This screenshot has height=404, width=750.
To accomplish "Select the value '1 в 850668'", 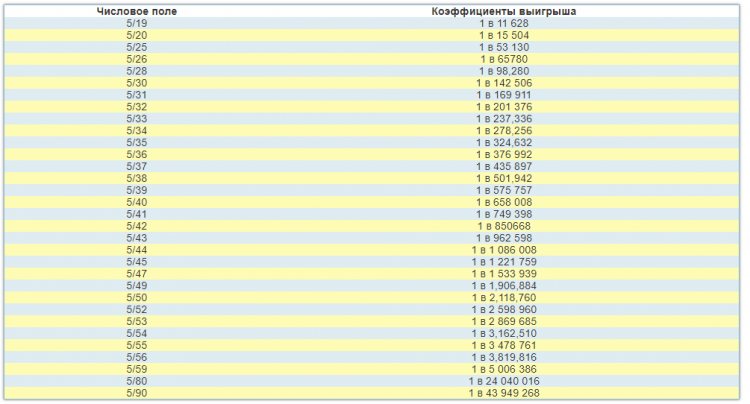I will point(504,227).
